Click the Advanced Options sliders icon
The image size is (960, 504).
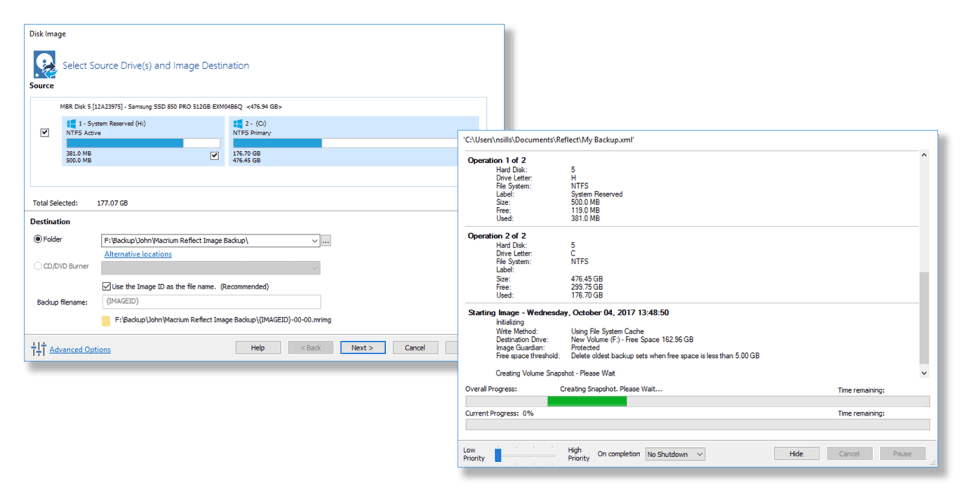39,348
